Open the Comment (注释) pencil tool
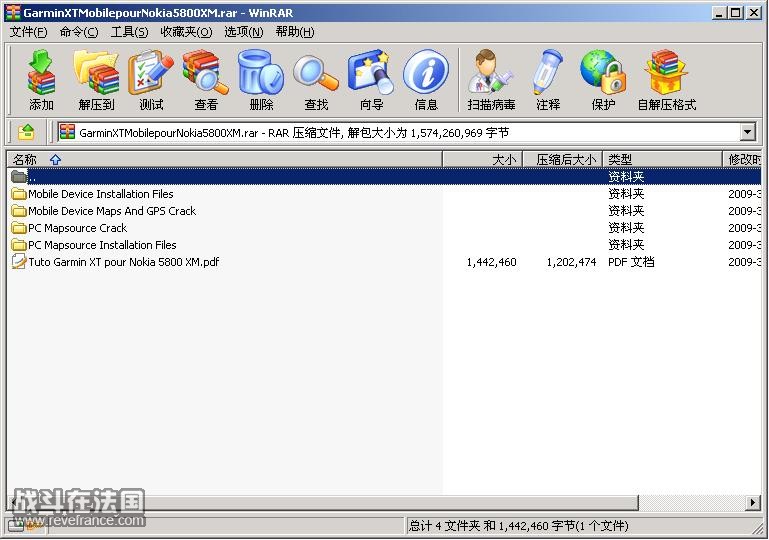This screenshot has height=540, width=769. (x=548, y=80)
